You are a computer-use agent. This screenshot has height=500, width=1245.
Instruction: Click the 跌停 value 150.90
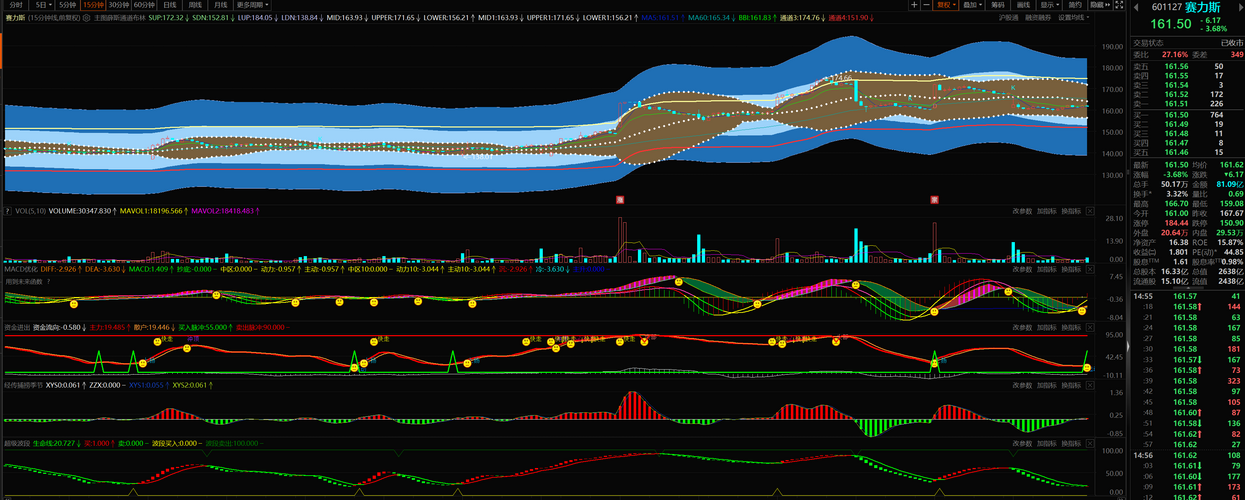[1230, 222]
